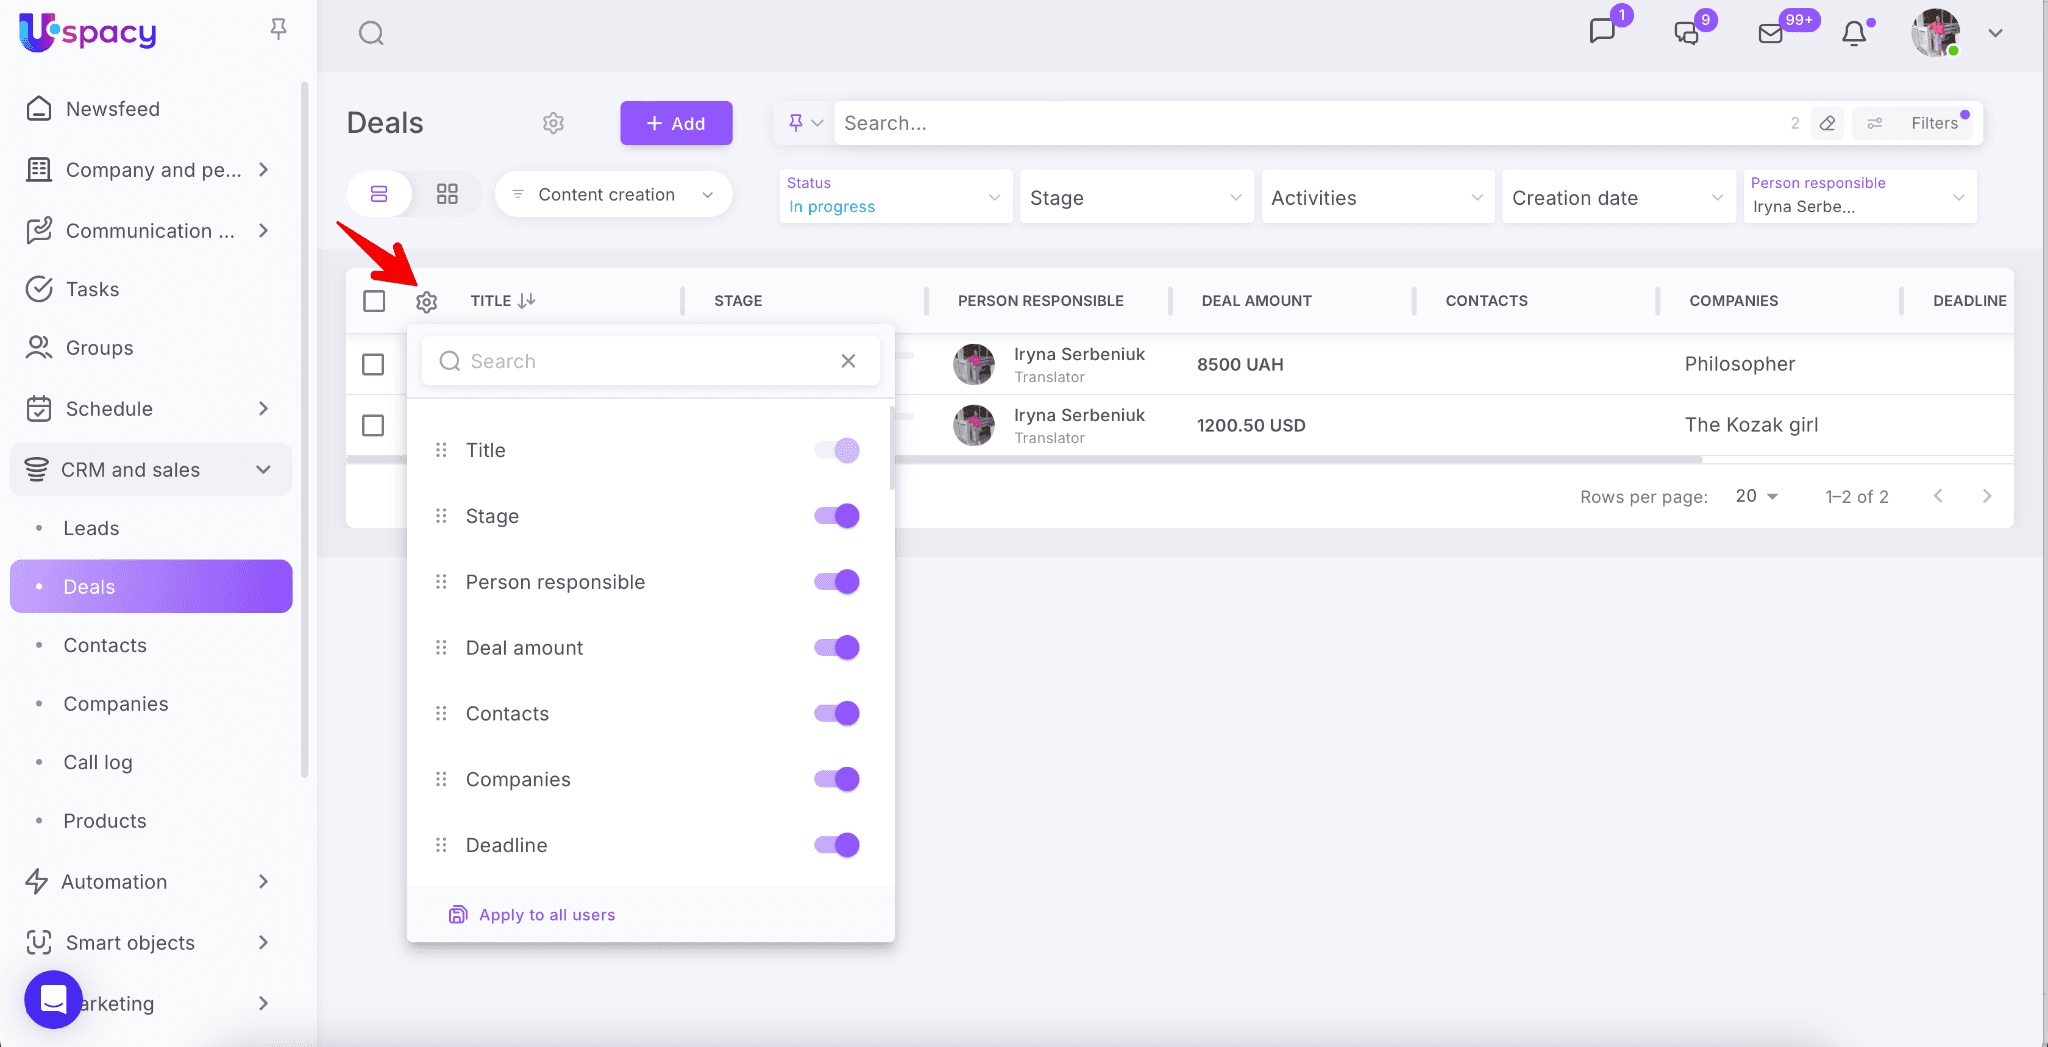Image resolution: width=2048 pixels, height=1047 pixels.
Task: Click Apply to all users link
Action: 546,915
